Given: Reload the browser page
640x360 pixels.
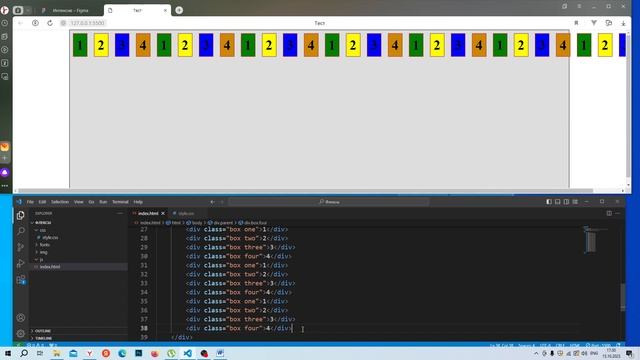Looking at the screenshot, I should pos(50,23).
